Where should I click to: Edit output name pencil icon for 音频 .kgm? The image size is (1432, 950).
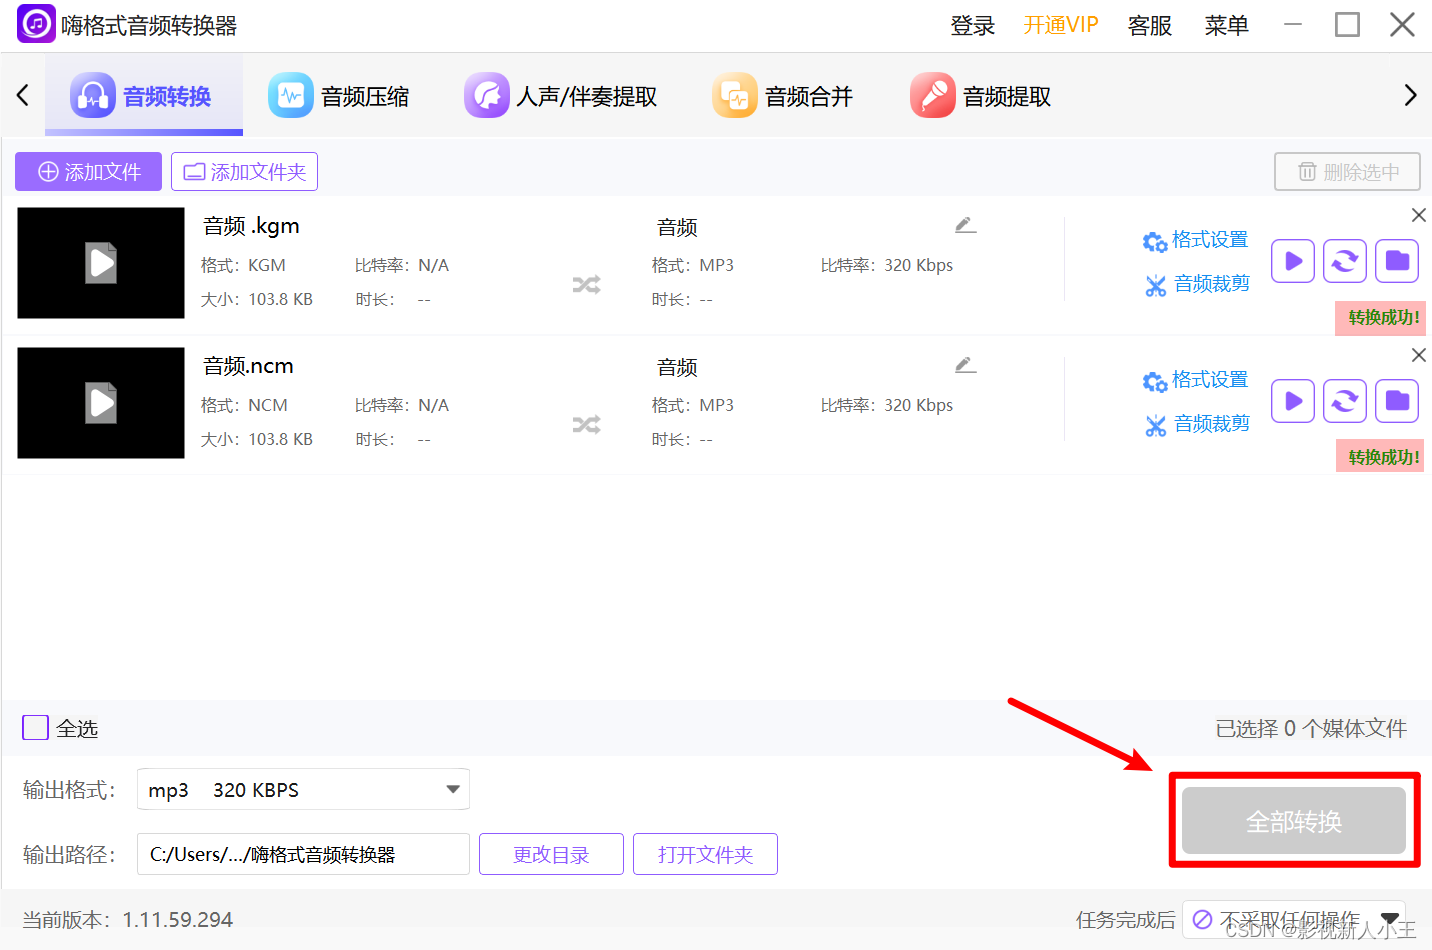[x=965, y=225]
